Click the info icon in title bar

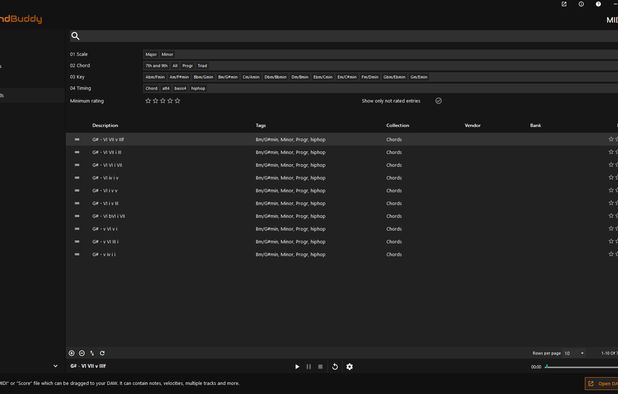[581, 4]
